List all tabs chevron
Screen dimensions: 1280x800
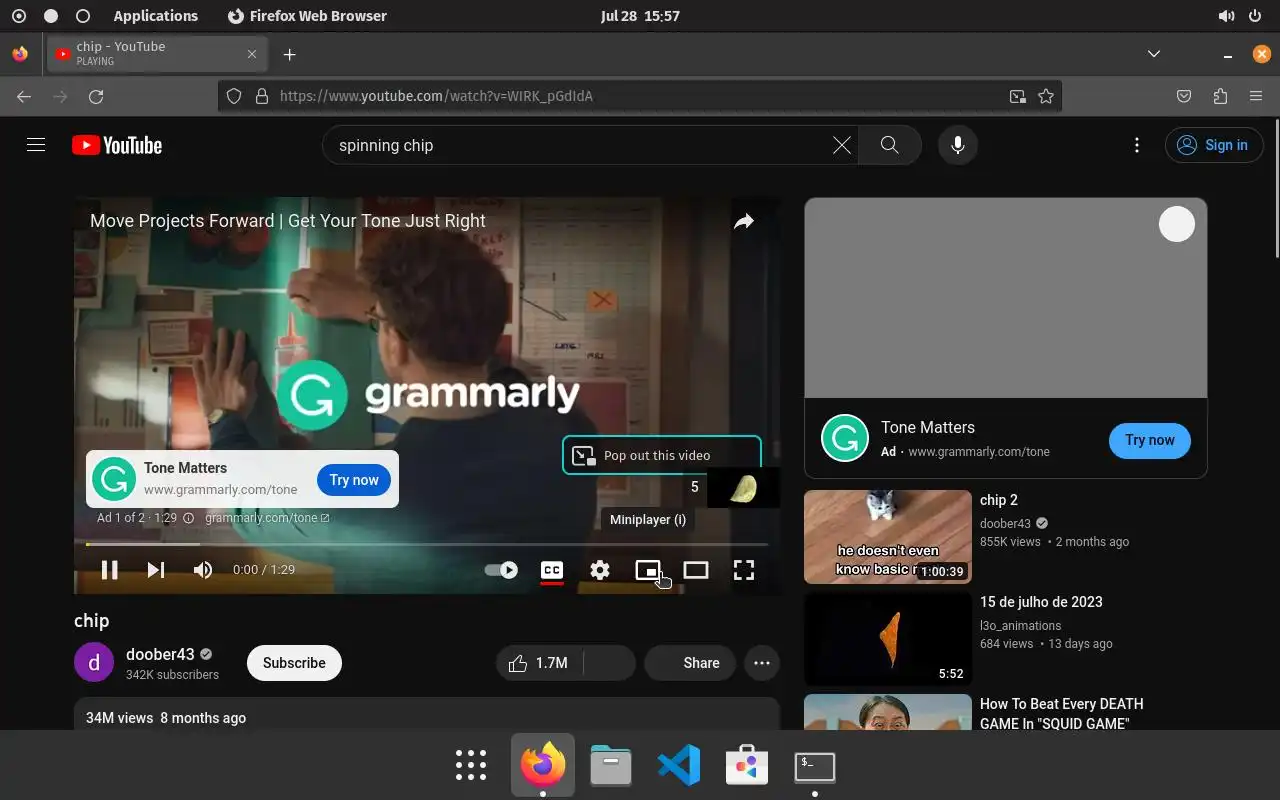[1154, 54]
